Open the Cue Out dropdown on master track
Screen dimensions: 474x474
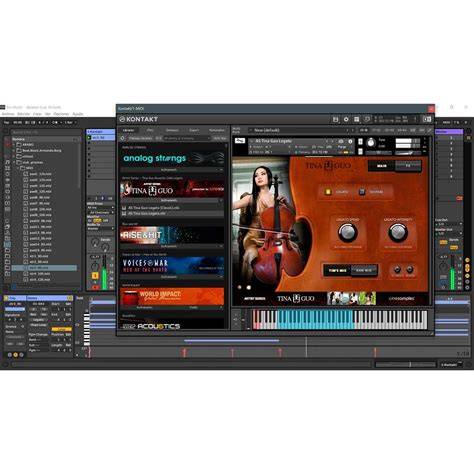click(449, 225)
